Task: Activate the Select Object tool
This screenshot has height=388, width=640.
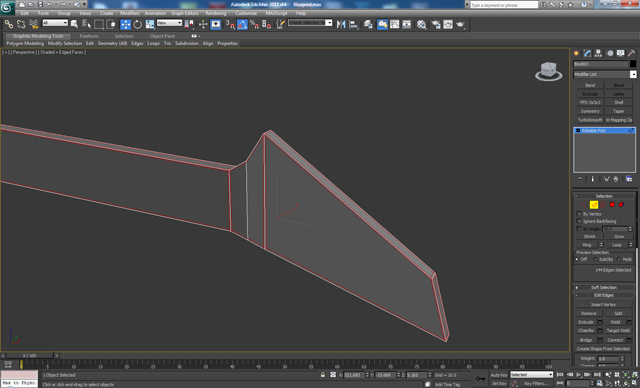Action: 74,24
